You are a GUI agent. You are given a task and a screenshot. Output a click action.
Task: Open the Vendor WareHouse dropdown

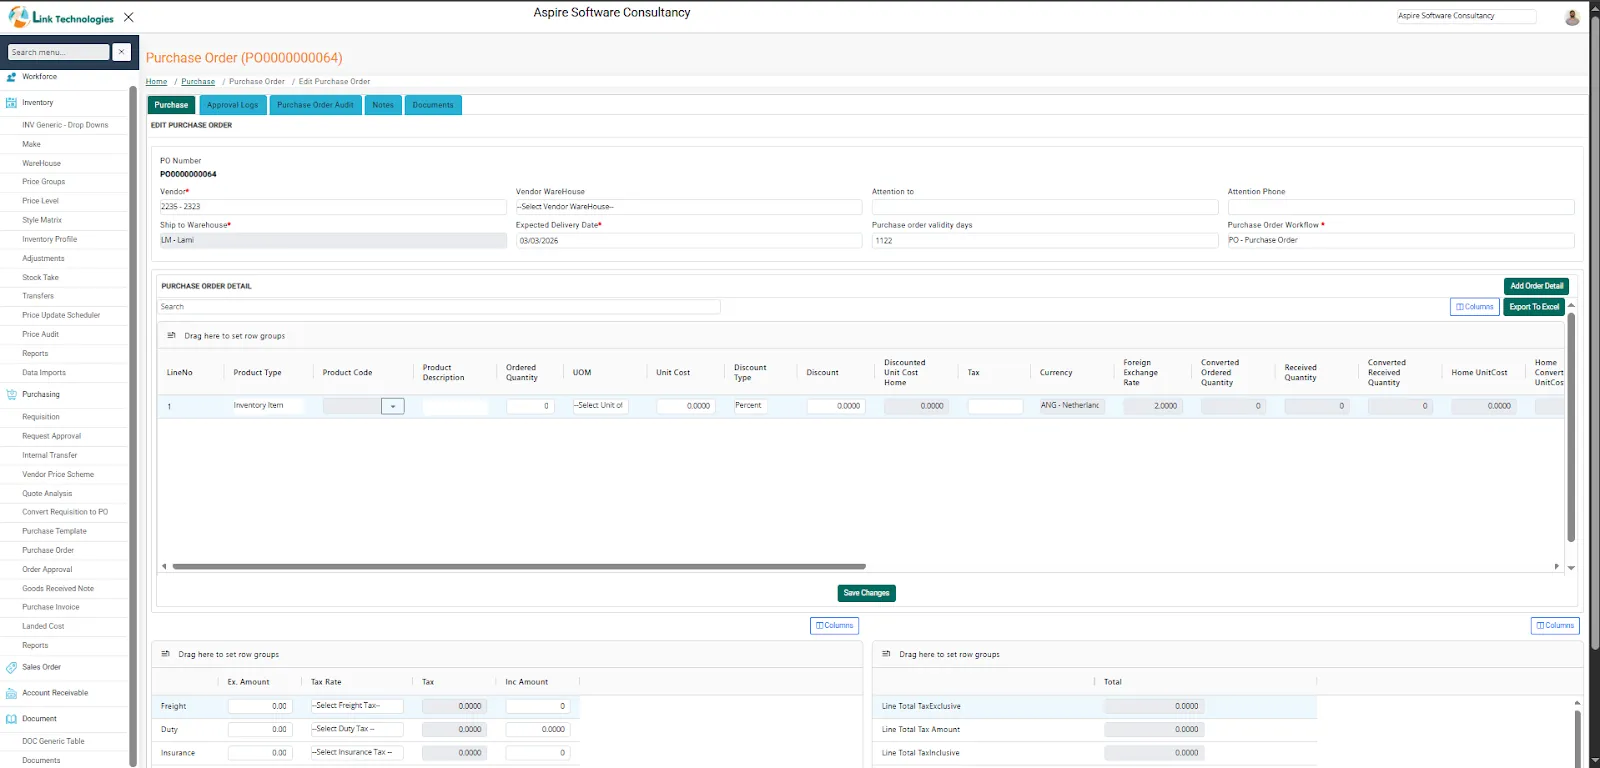[x=688, y=207]
